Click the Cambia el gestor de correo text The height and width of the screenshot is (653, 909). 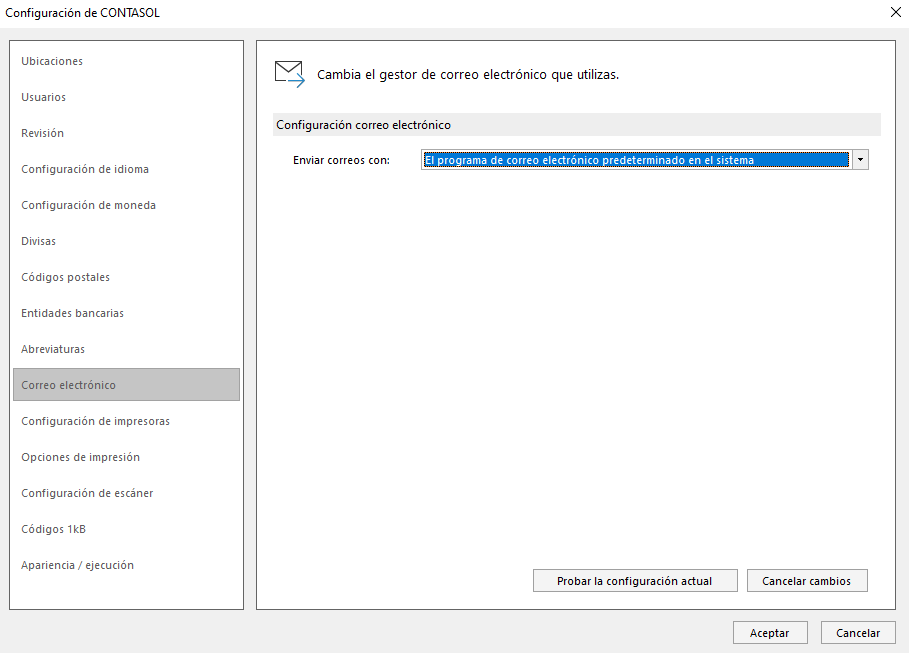click(x=468, y=74)
